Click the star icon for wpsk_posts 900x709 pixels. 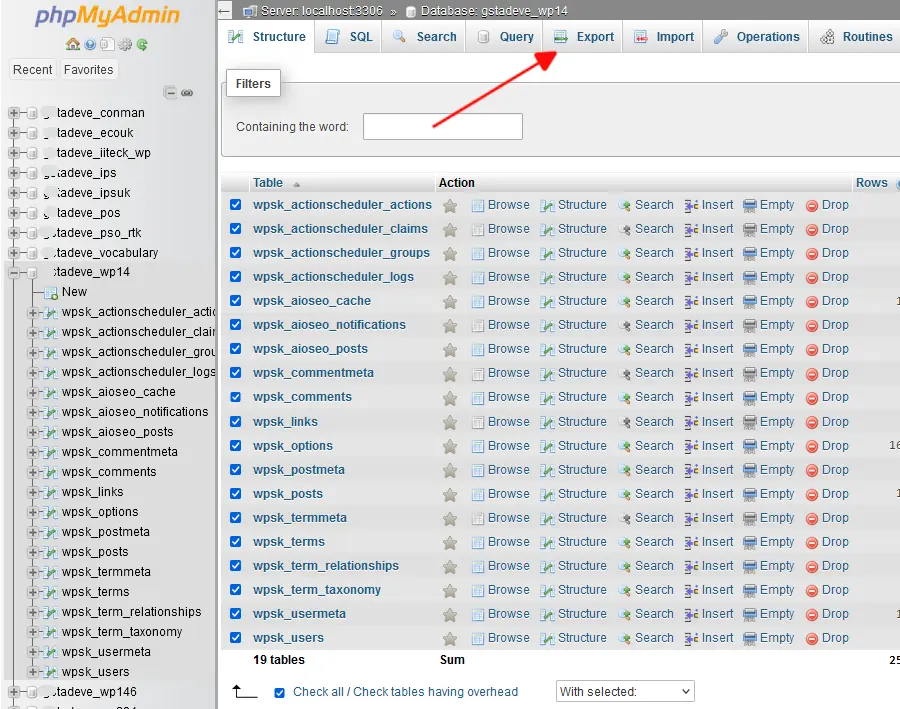(x=450, y=494)
